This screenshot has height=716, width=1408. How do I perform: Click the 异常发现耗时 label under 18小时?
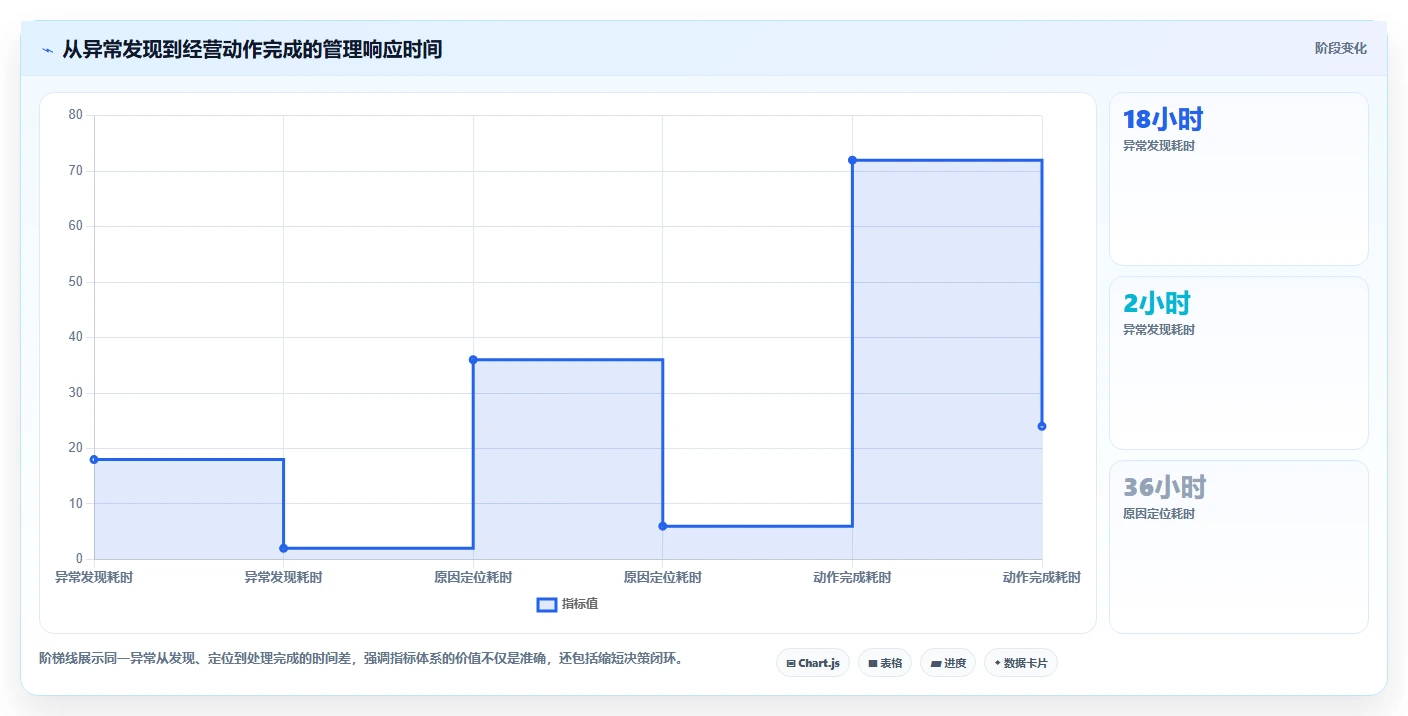click(1159, 146)
